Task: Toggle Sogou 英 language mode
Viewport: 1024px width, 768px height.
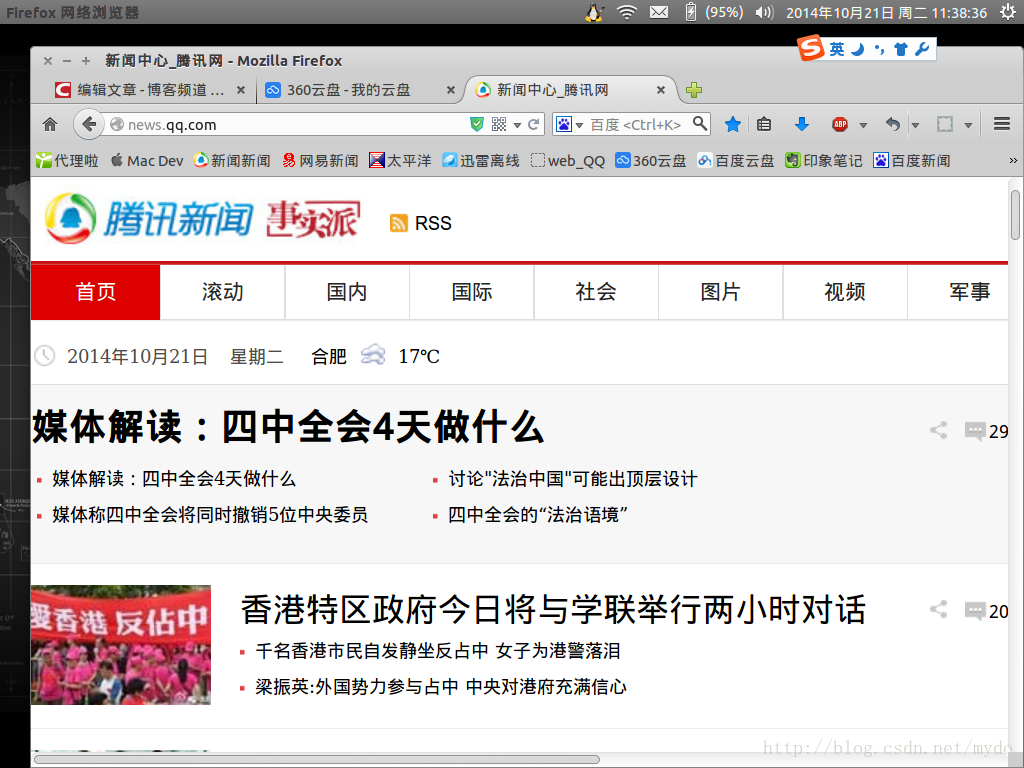Action: click(837, 49)
